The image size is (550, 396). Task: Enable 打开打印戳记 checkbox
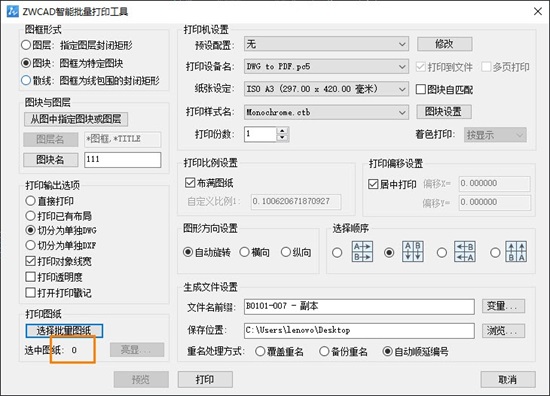point(31,292)
